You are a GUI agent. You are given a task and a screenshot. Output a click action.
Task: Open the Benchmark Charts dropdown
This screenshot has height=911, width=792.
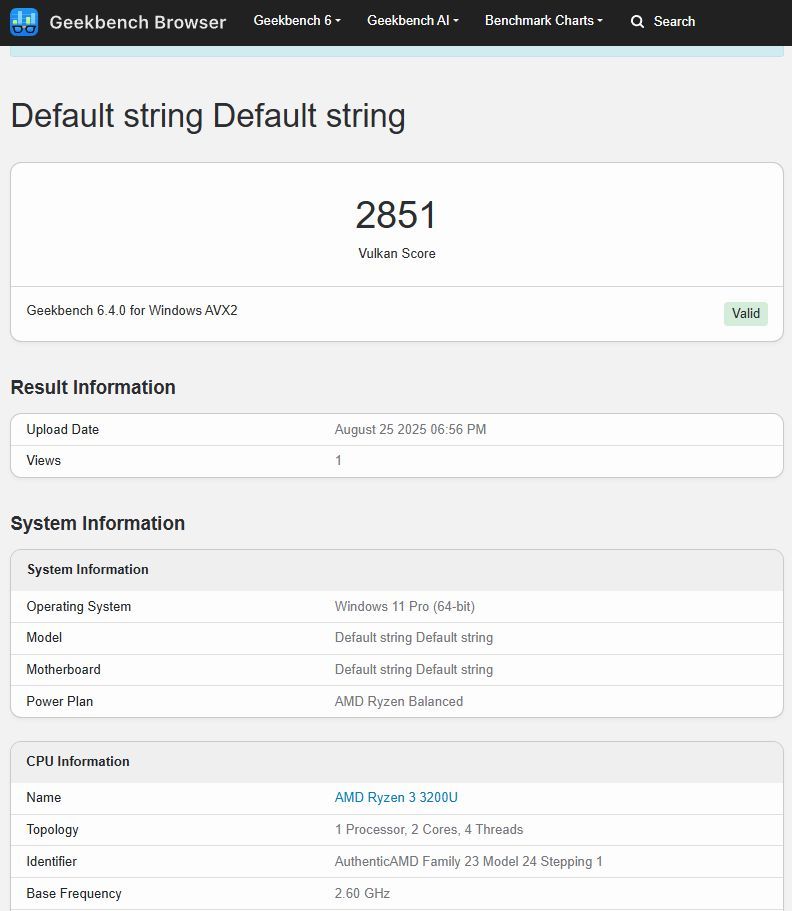click(543, 21)
